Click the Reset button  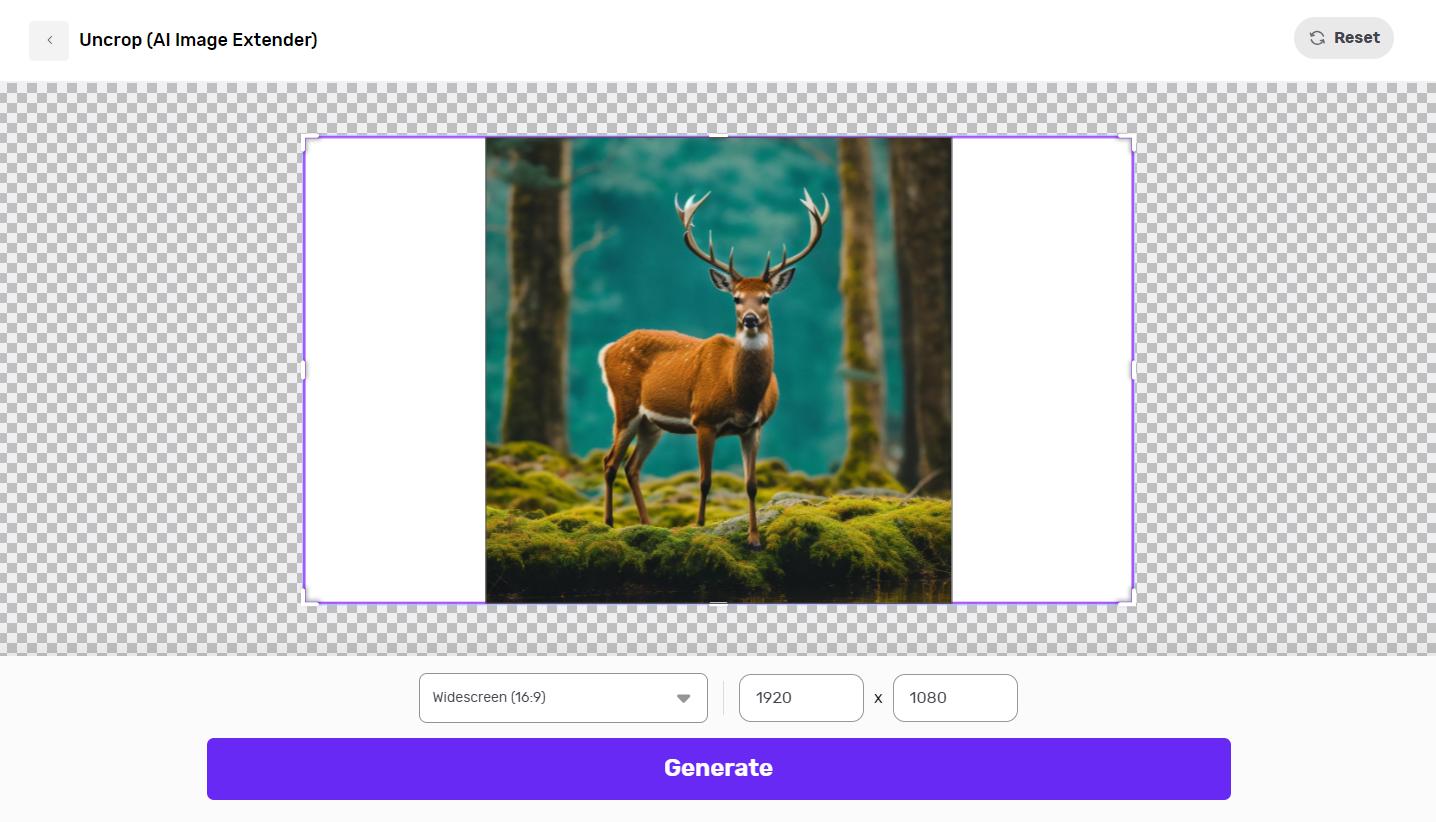tap(1343, 38)
